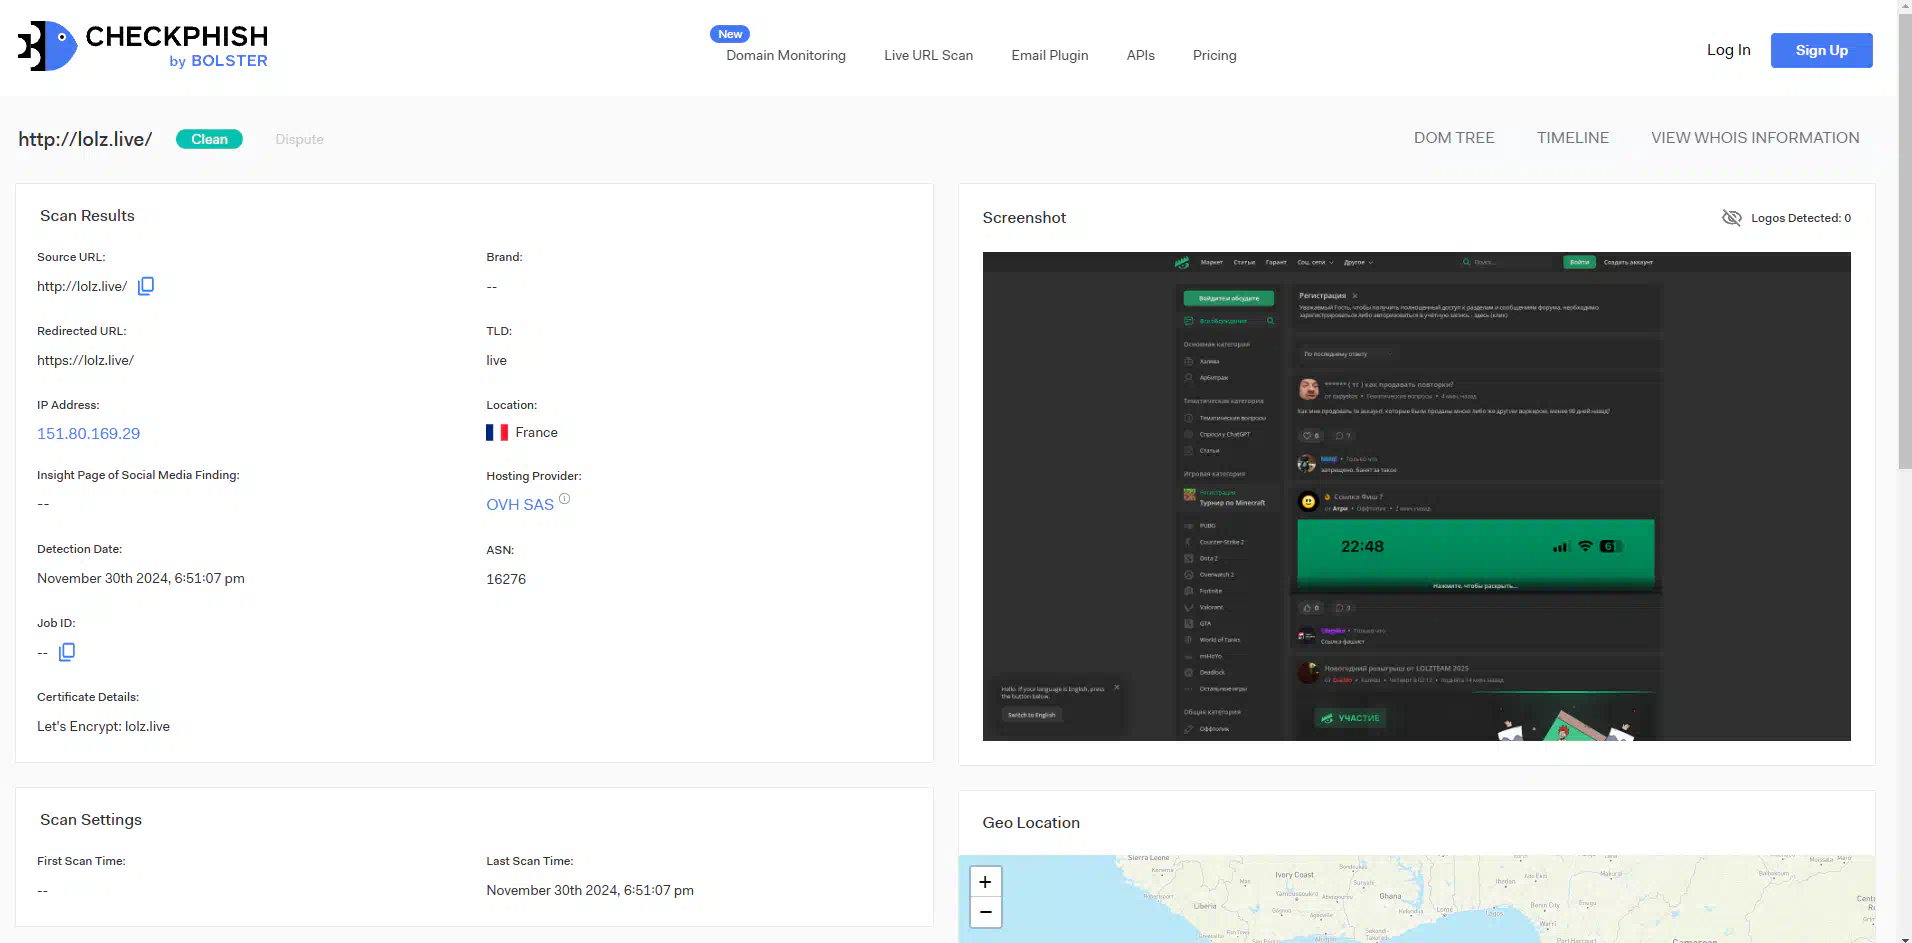This screenshot has width=1912, height=943.
Task: Click the Clean status badge
Action: (209, 139)
